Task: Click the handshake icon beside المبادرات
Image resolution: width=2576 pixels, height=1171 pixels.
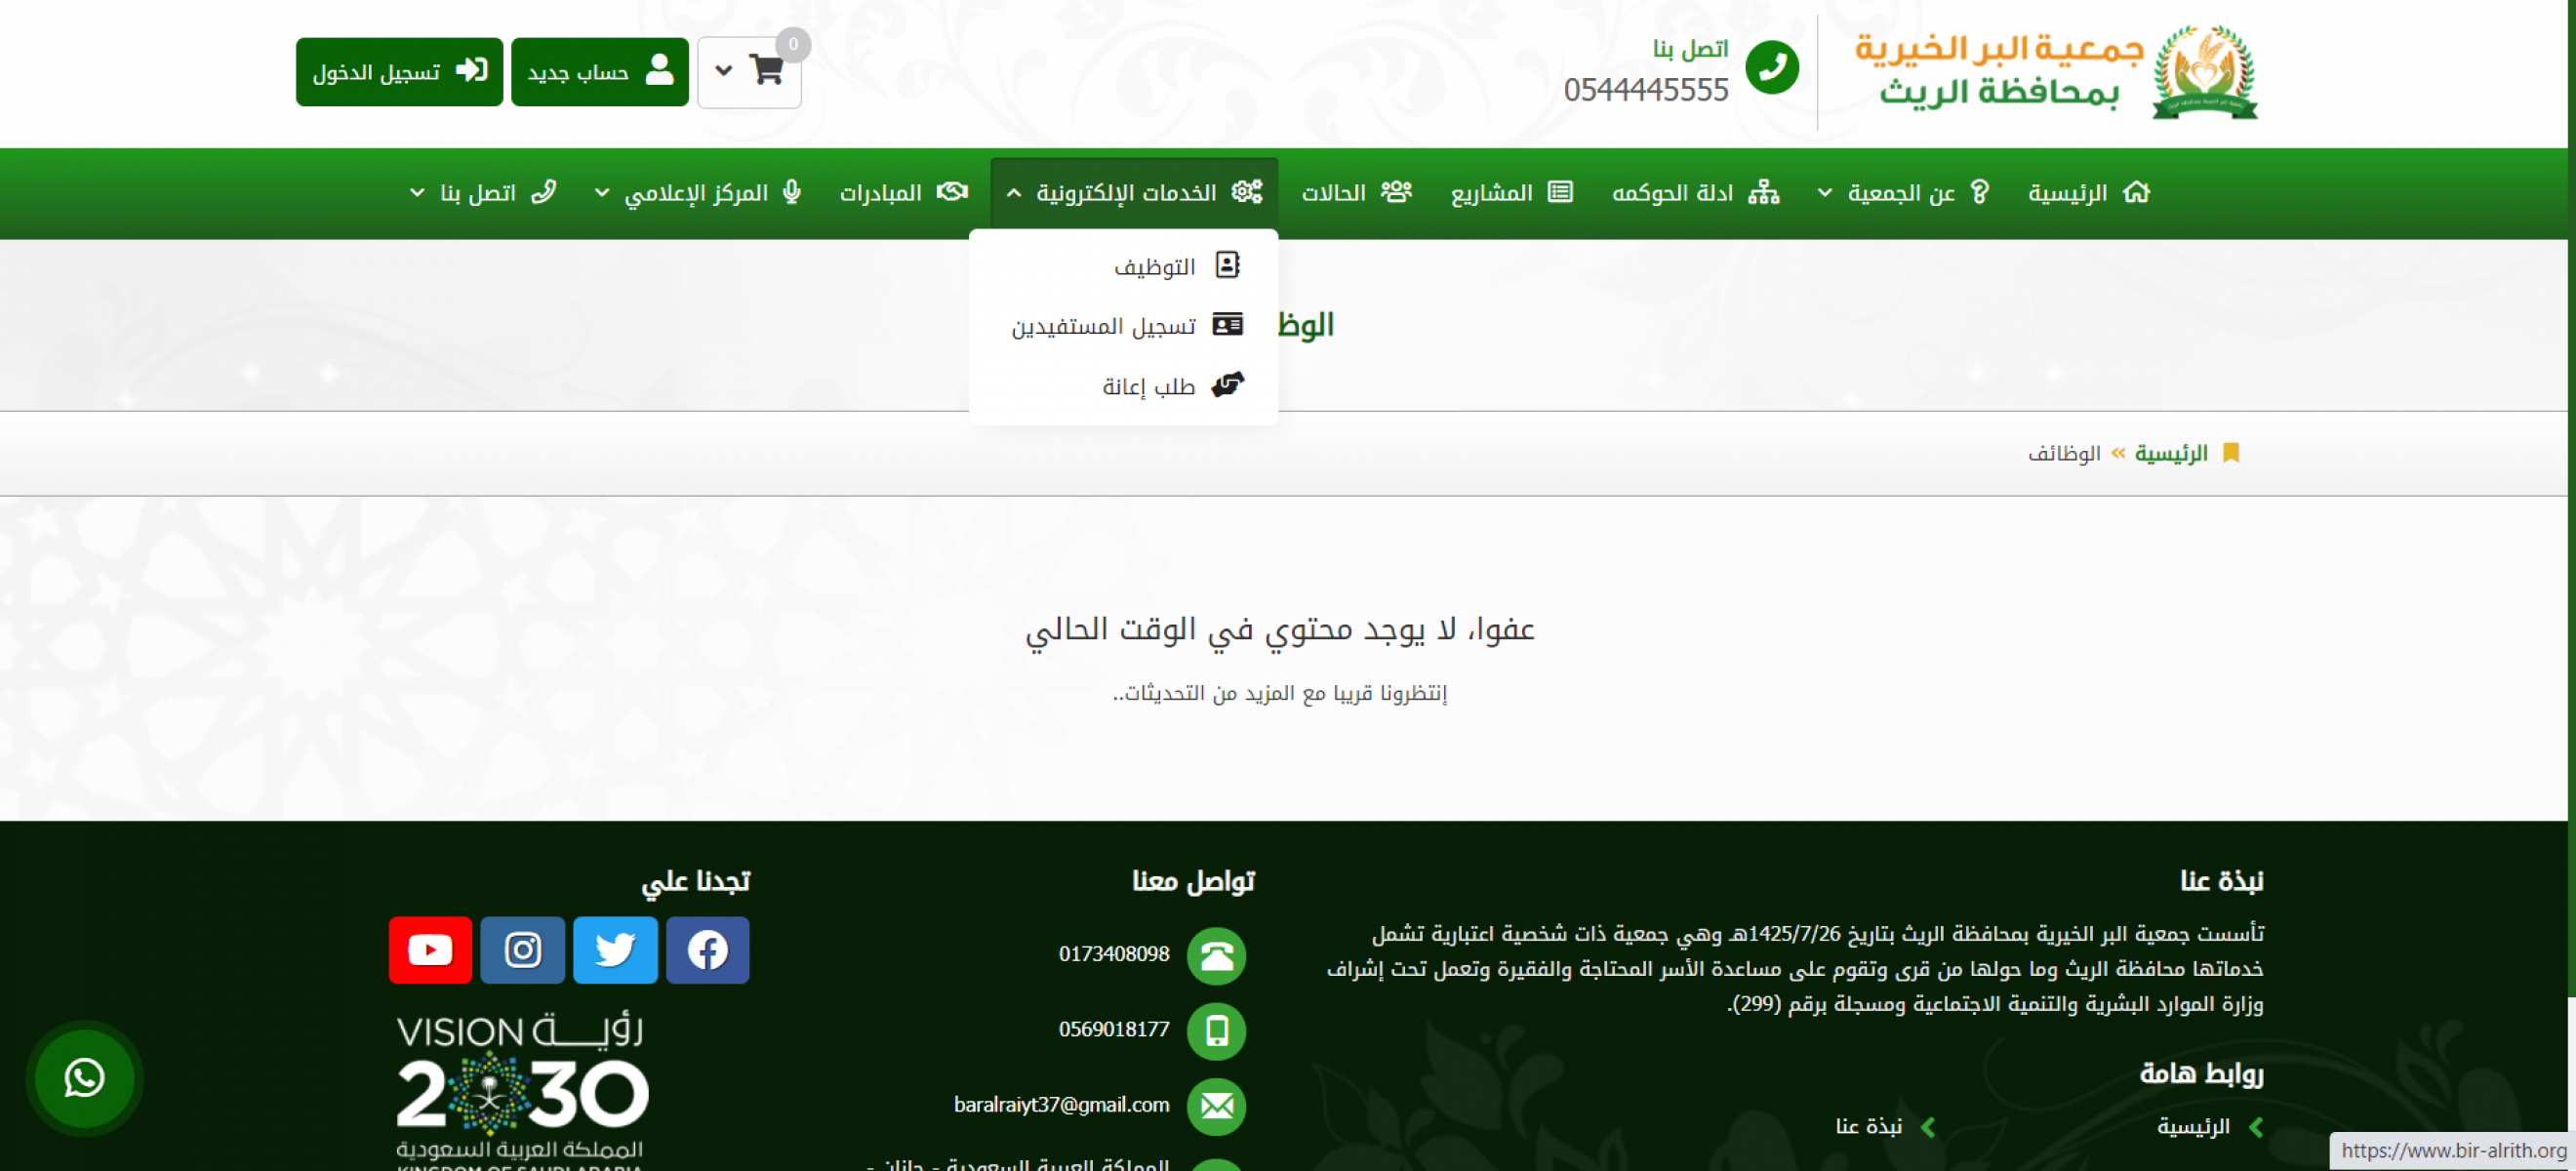Action: pos(952,192)
